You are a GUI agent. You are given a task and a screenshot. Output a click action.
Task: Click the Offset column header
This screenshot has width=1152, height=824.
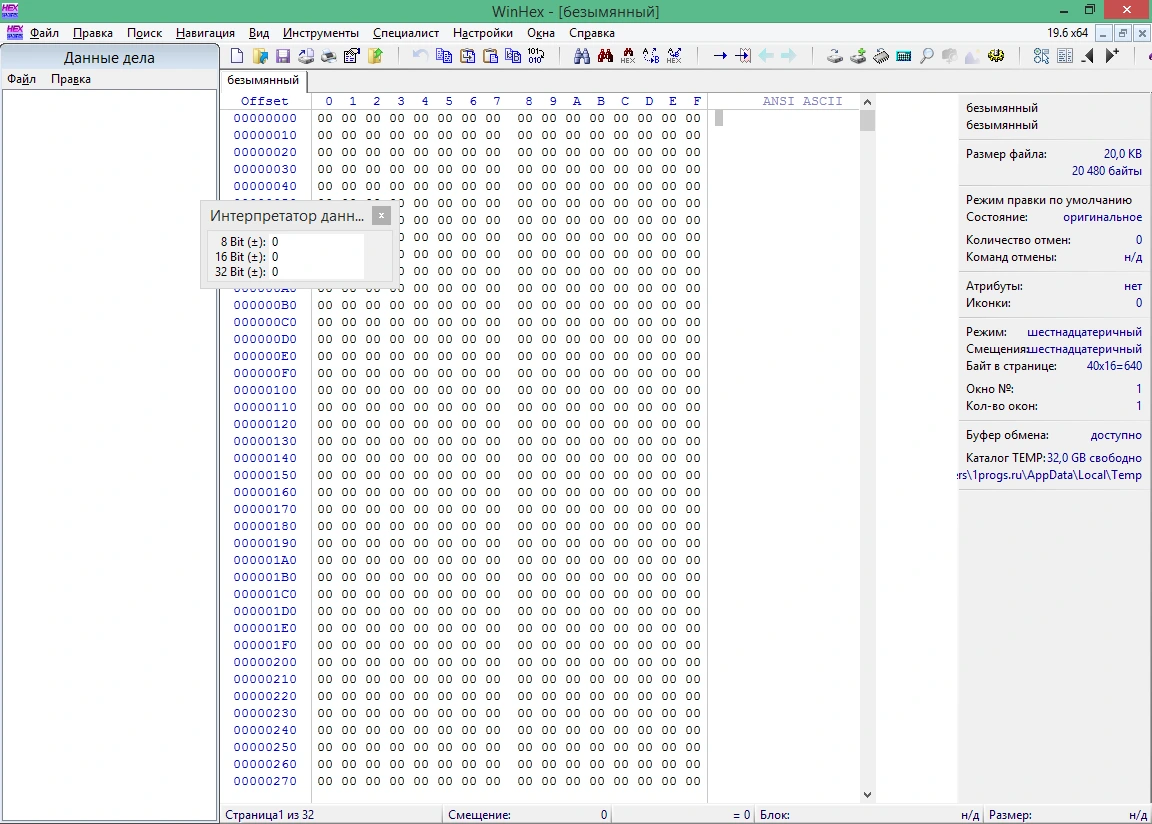(x=264, y=101)
